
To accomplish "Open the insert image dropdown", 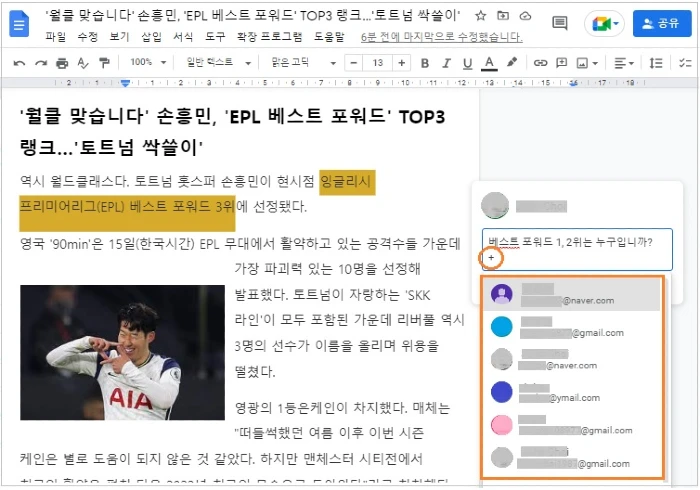I will pos(587,63).
